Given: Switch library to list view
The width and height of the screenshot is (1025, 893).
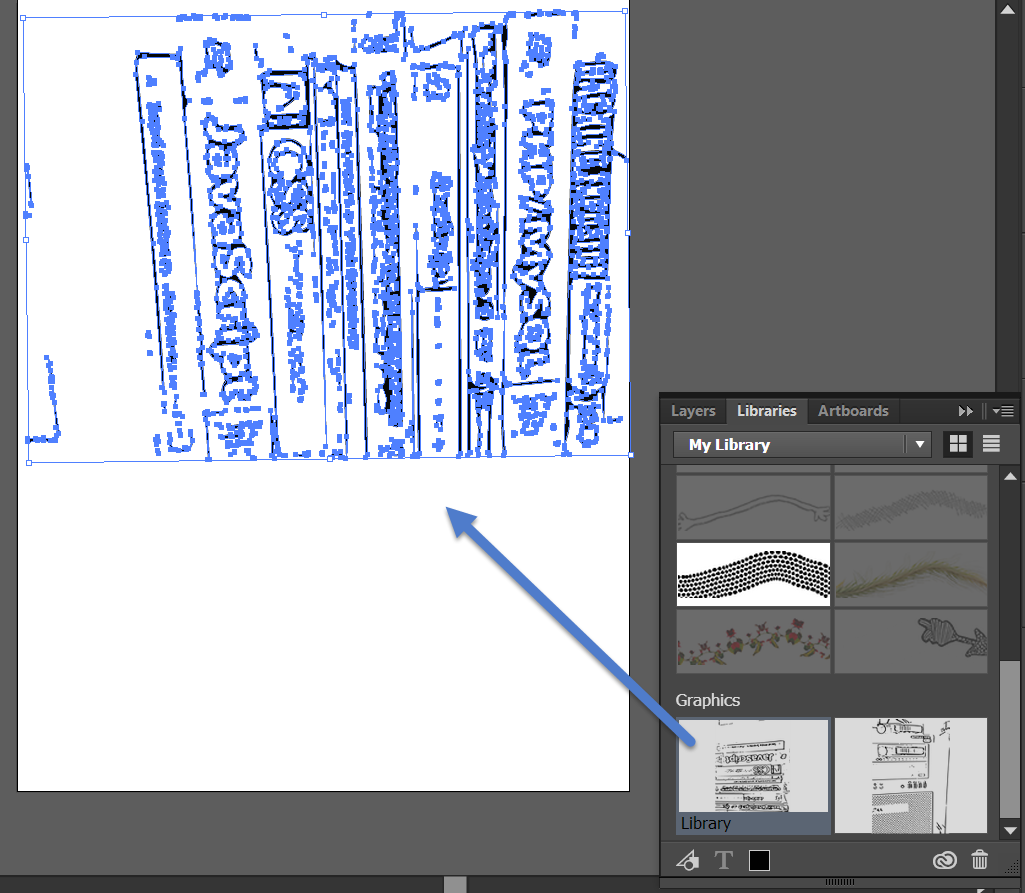Looking at the screenshot, I should pyautogui.click(x=991, y=444).
